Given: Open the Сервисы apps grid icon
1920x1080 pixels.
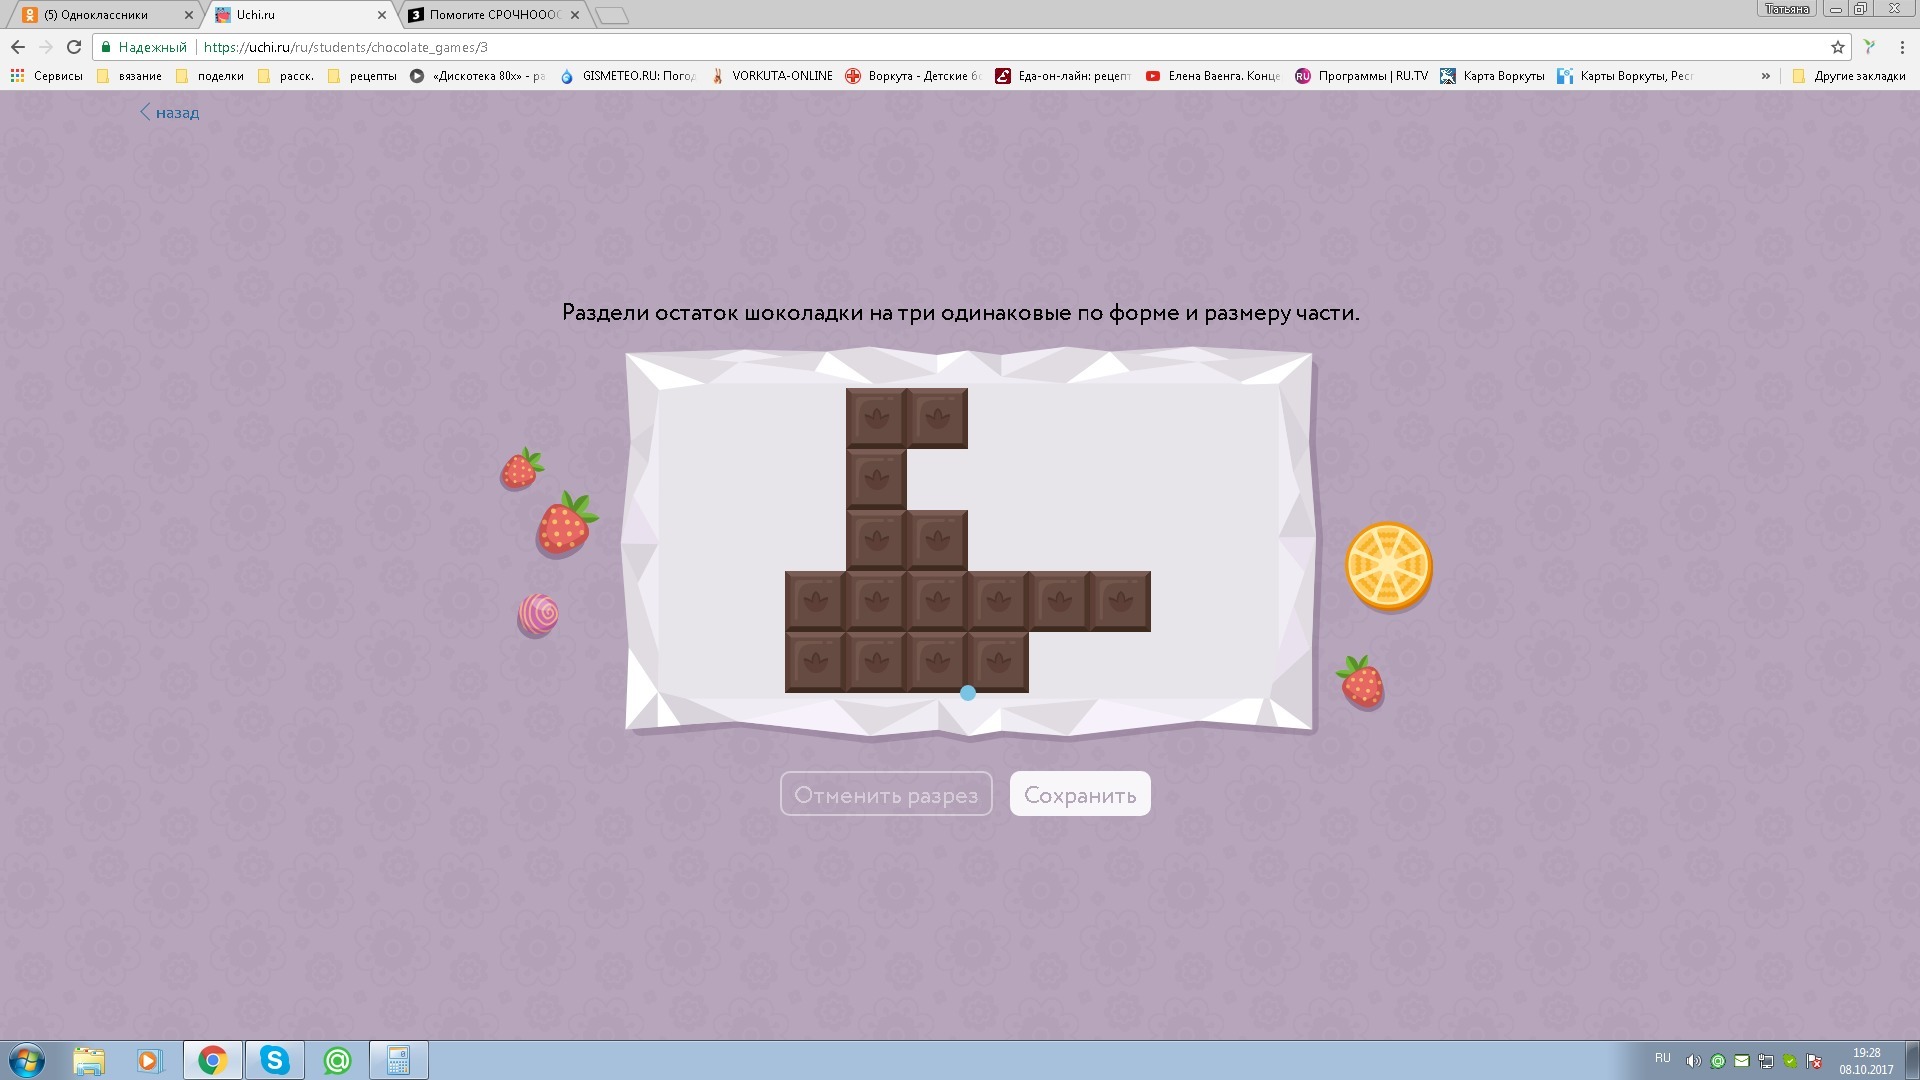Looking at the screenshot, I should tap(17, 76).
